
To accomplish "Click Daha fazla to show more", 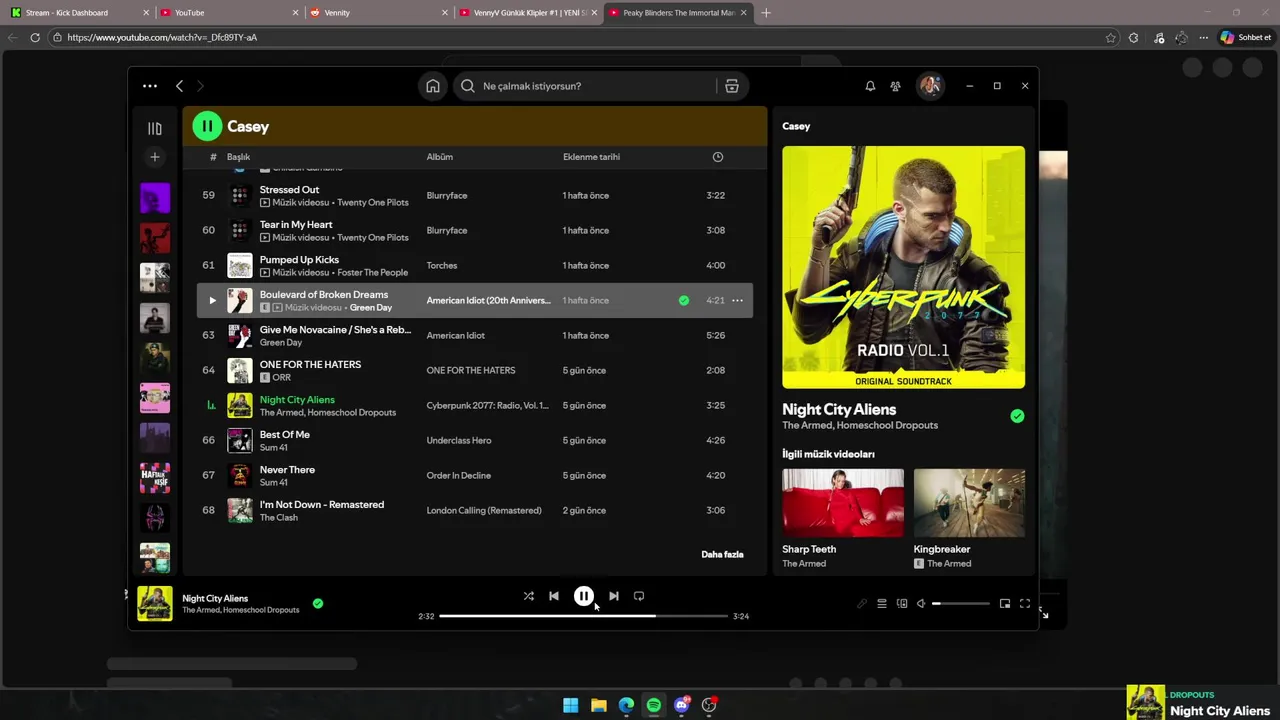I will click(722, 554).
